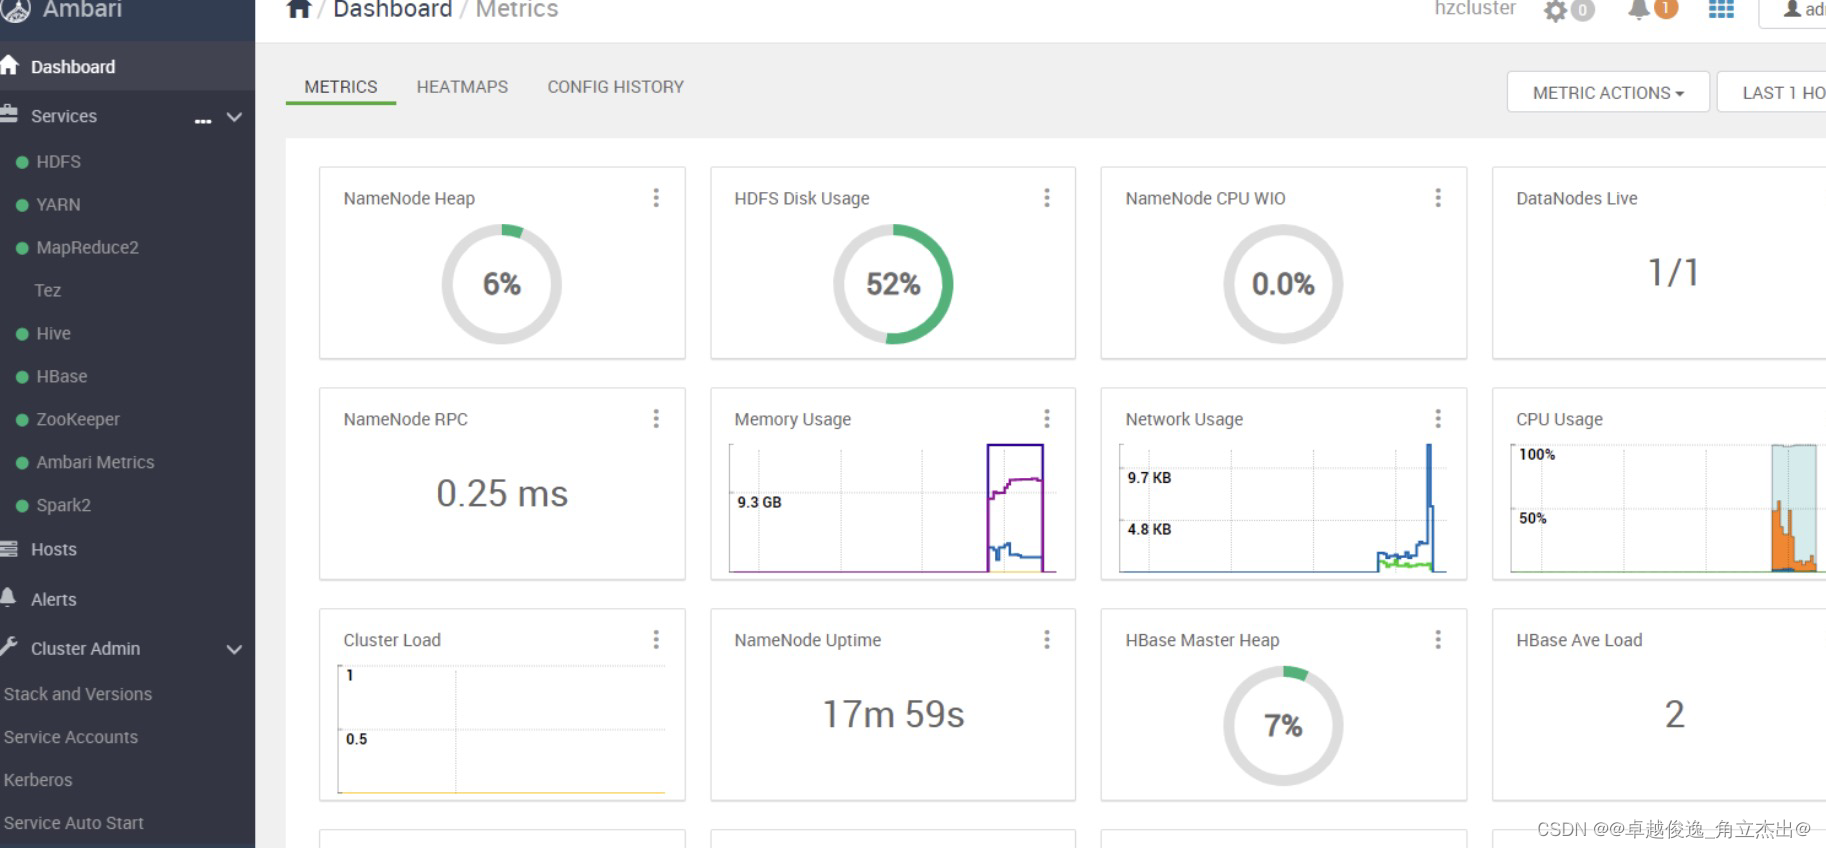Open Kerberos settings
The image size is (1826, 848).
38,780
